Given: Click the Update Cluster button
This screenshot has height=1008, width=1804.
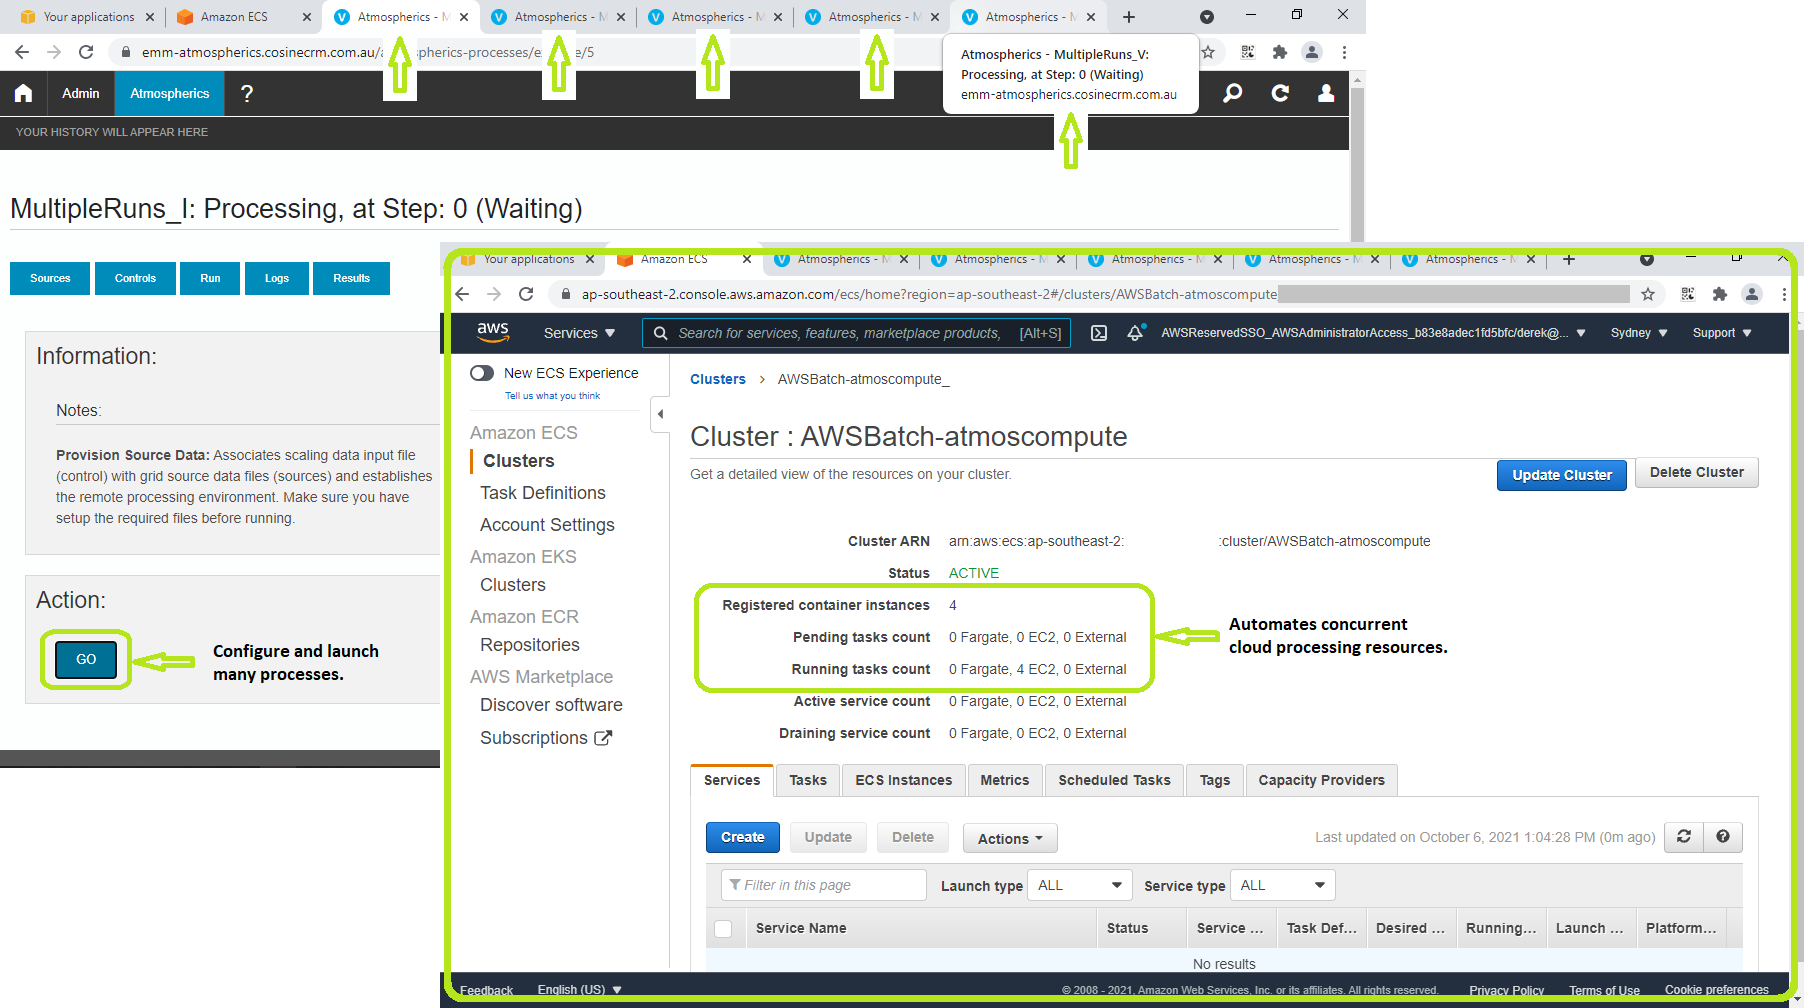Looking at the screenshot, I should [x=1562, y=475].
